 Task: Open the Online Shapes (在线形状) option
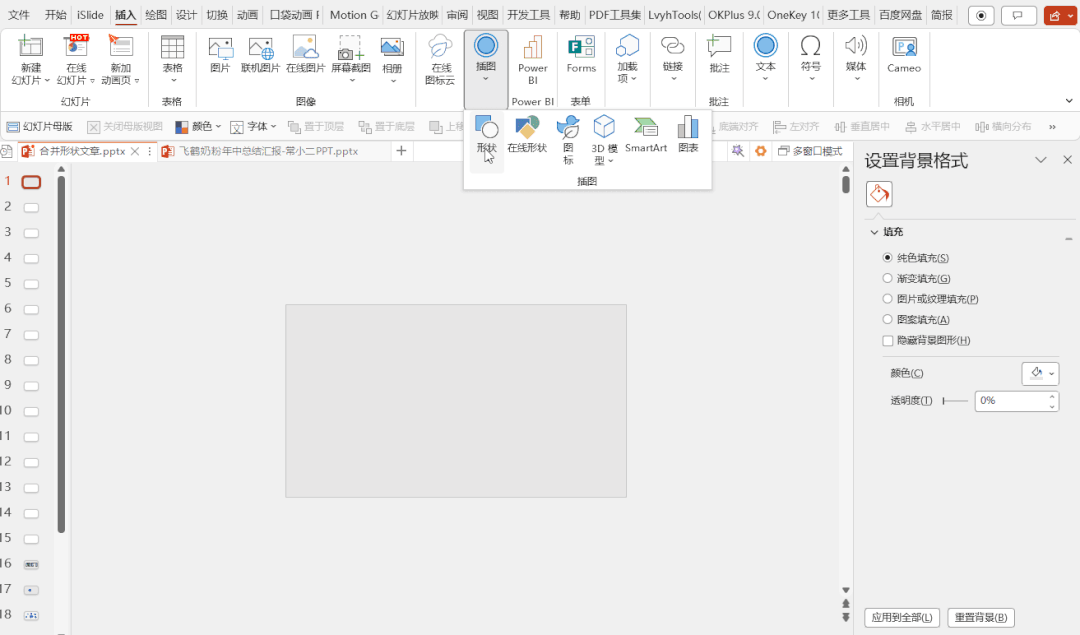tap(527, 135)
